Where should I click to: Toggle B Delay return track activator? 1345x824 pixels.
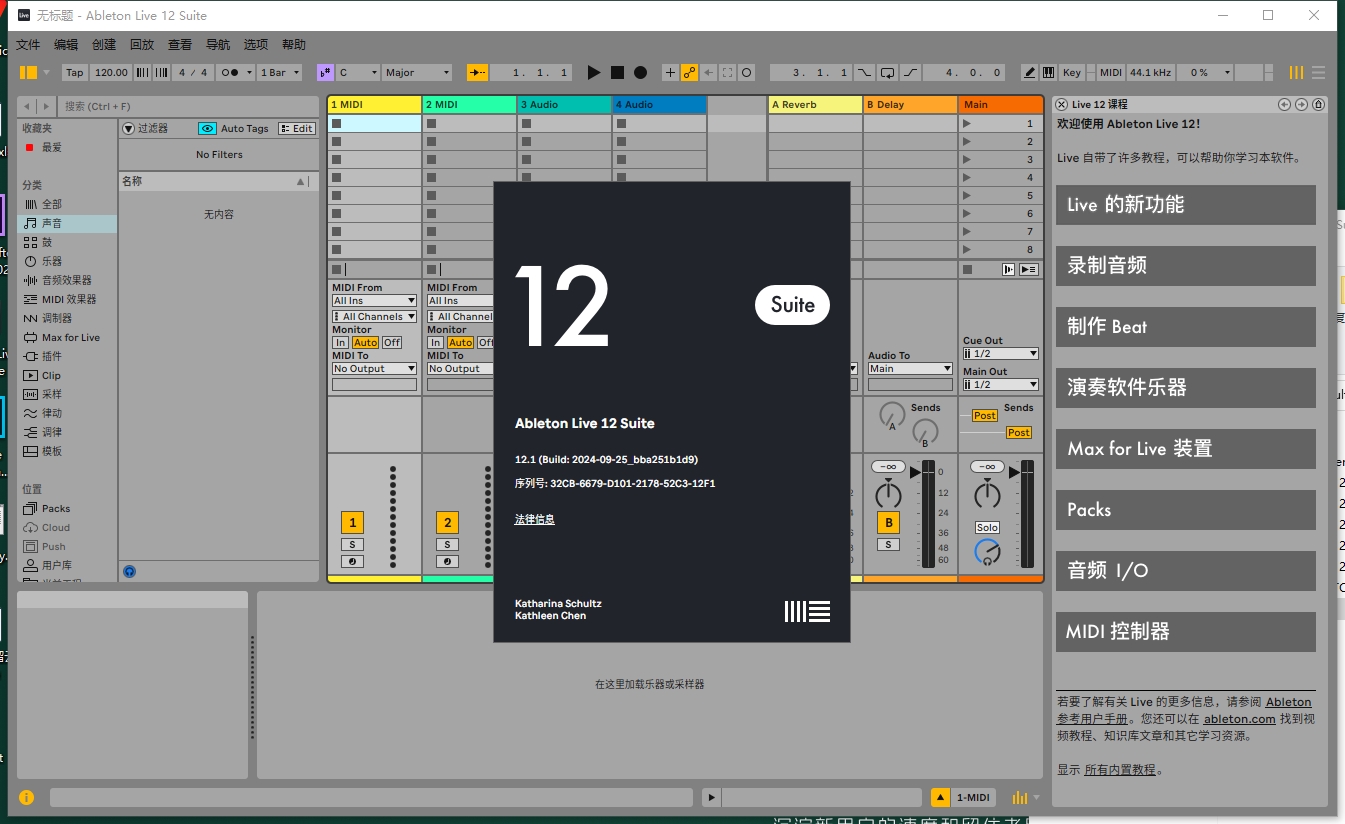click(x=888, y=522)
